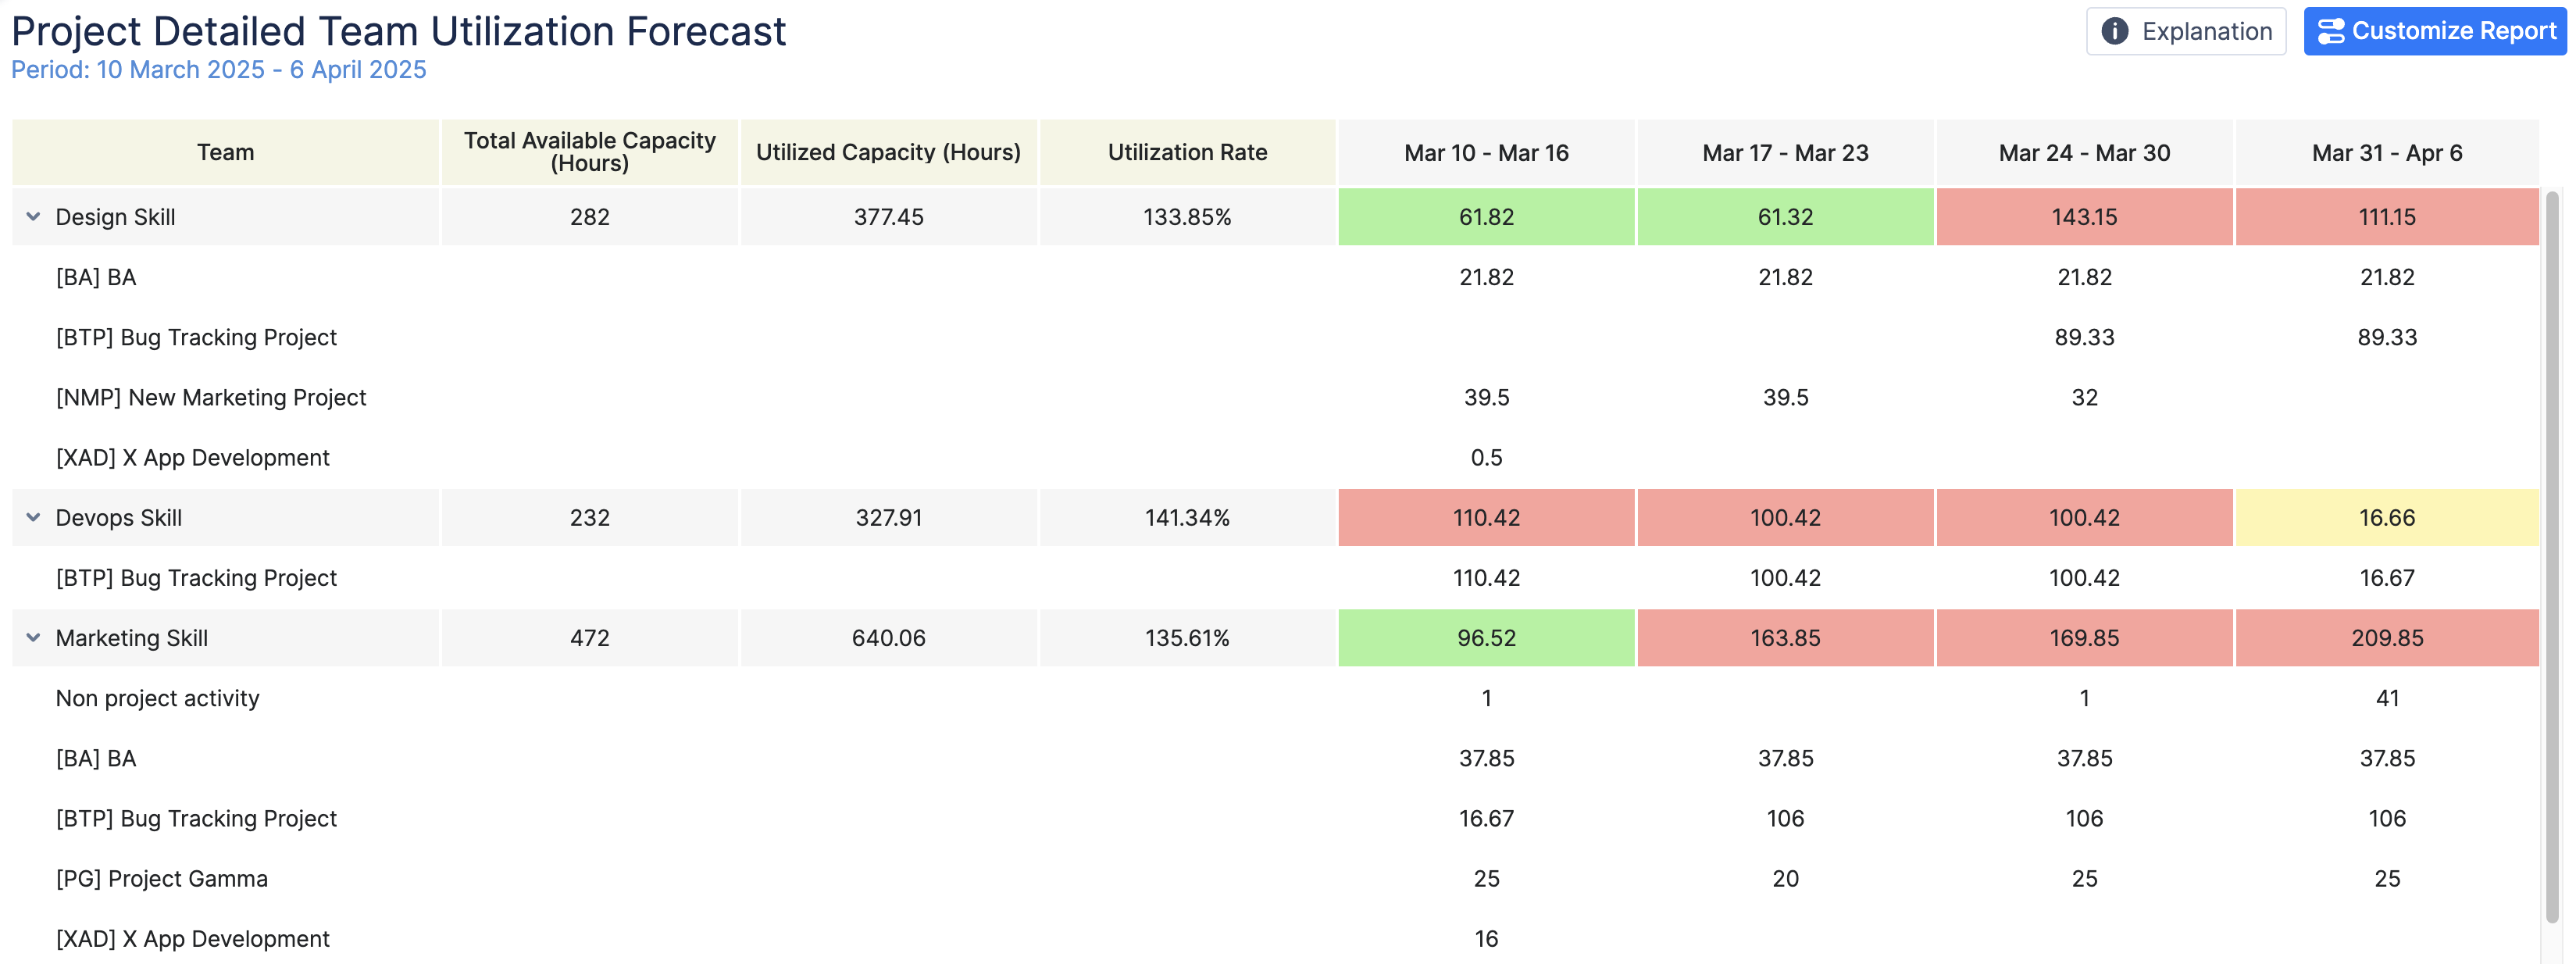
Task: Select the [PG] Project Gamma row
Action: [161, 878]
